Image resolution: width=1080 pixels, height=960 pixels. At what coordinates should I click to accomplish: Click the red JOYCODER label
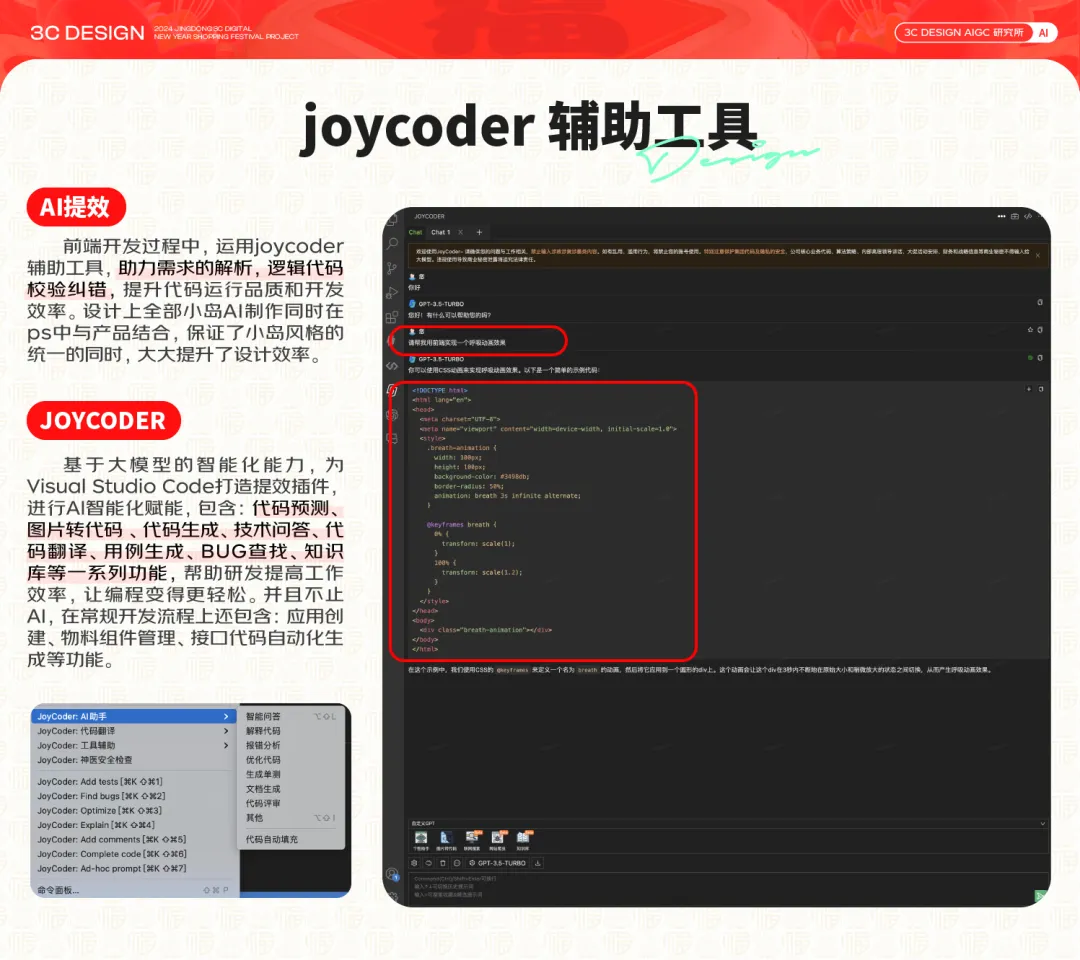(x=103, y=420)
